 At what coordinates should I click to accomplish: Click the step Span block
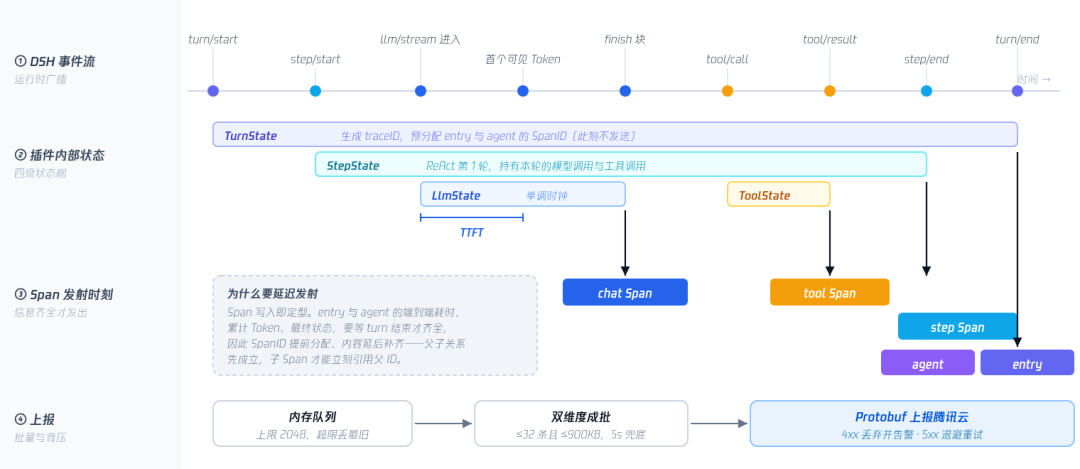pyautogui.click(x=957, y=326)
